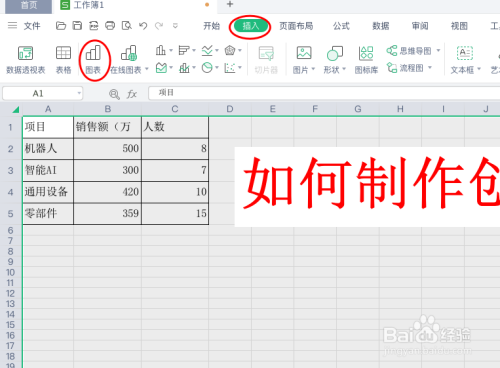
Task: Select cell containing 项目
Action: (48, 127)
